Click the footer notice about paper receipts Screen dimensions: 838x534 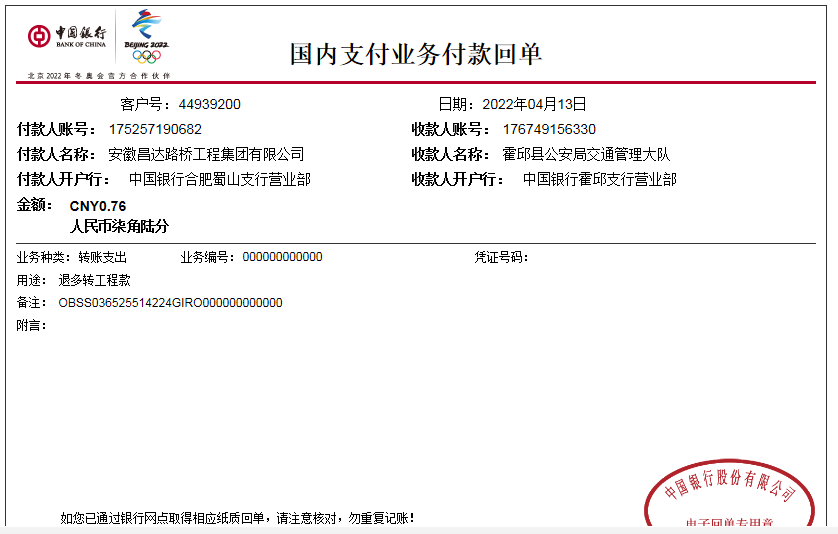[x=237, y=518]
